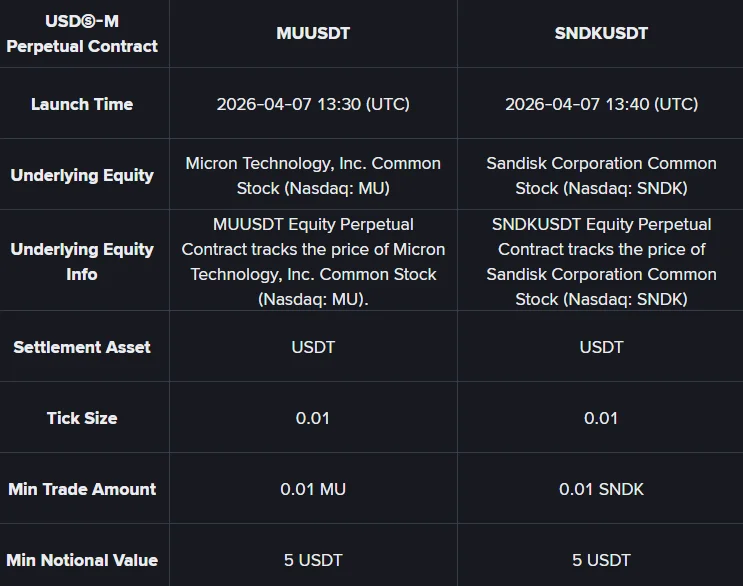743x586 pixels.
Task: Select the settlement asset USDT under MUUSDT
Action: tap(313, 347)
